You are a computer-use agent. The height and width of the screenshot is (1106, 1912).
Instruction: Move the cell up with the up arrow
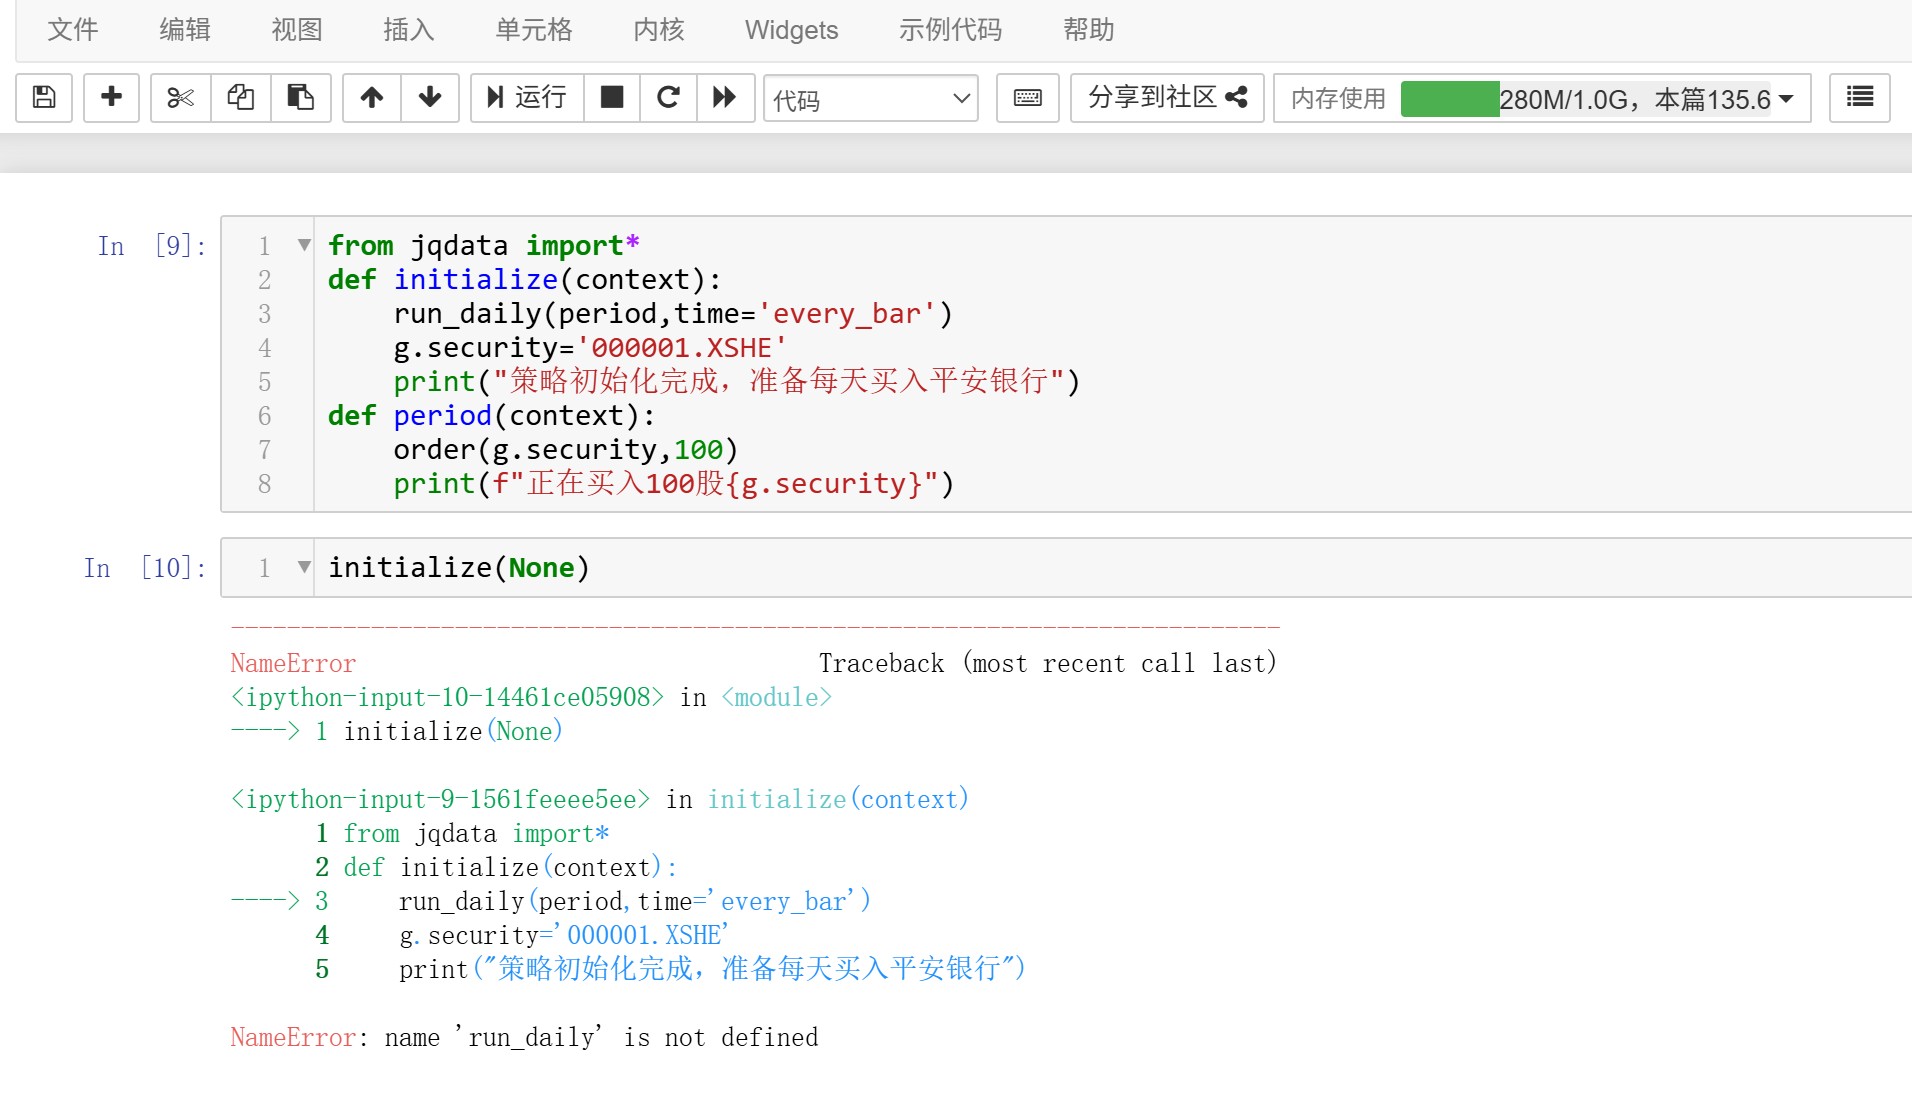tap(372, 97)
